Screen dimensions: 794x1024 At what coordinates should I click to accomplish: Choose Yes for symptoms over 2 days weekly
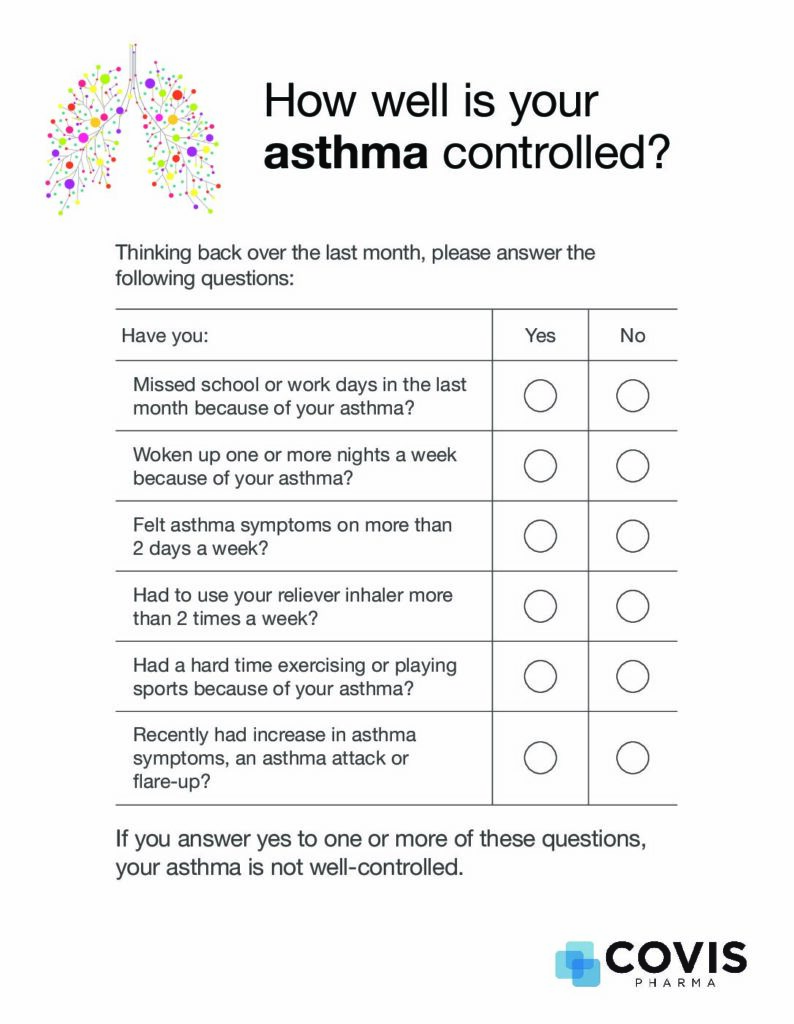[540, 536]
